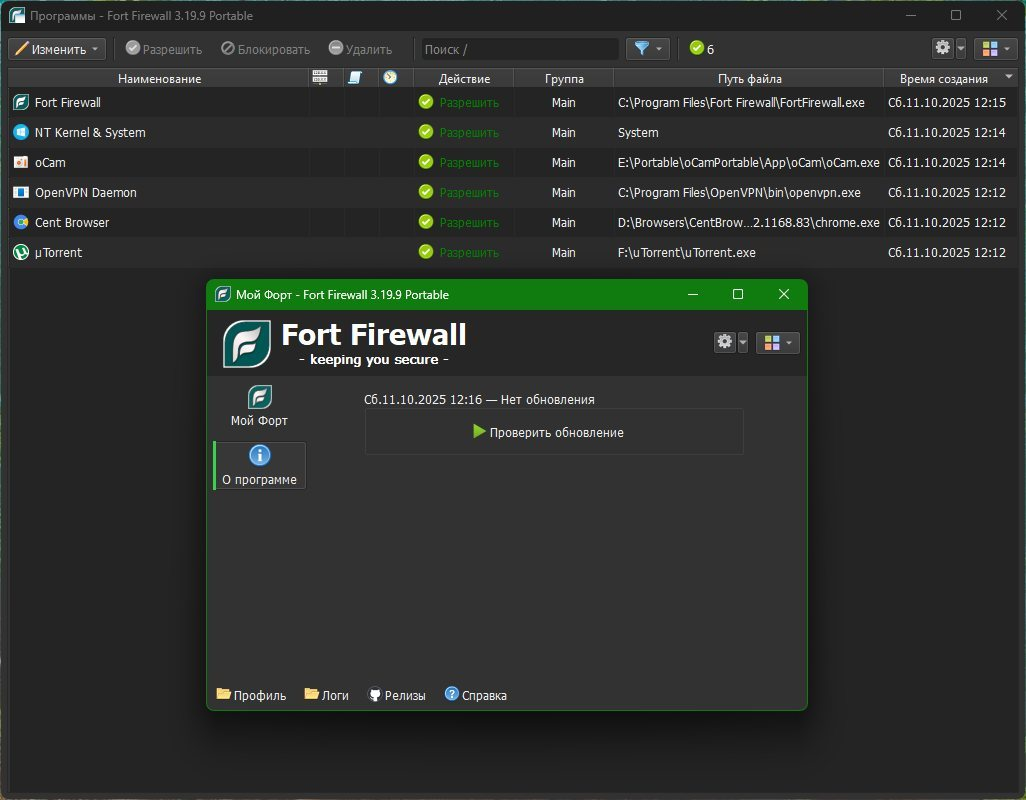Click Cent Browser allow checkmark icon

tap(426, 222)
